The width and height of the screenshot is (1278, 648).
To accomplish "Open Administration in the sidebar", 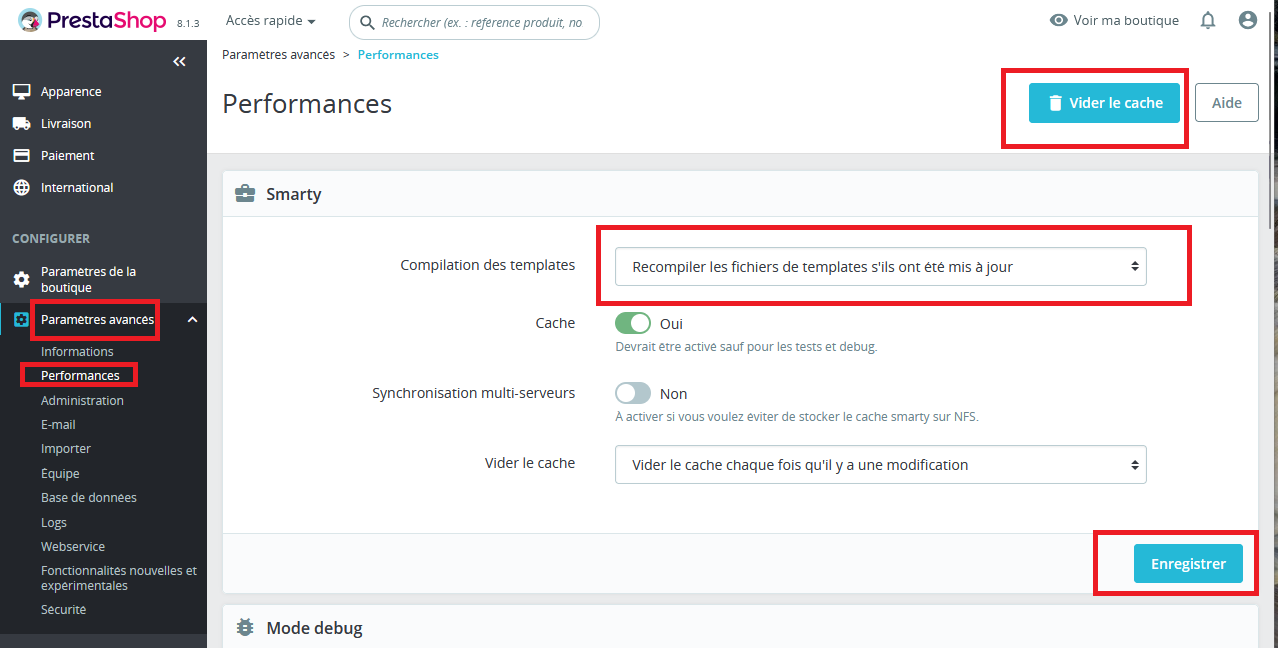I will (x=82, y=400).
